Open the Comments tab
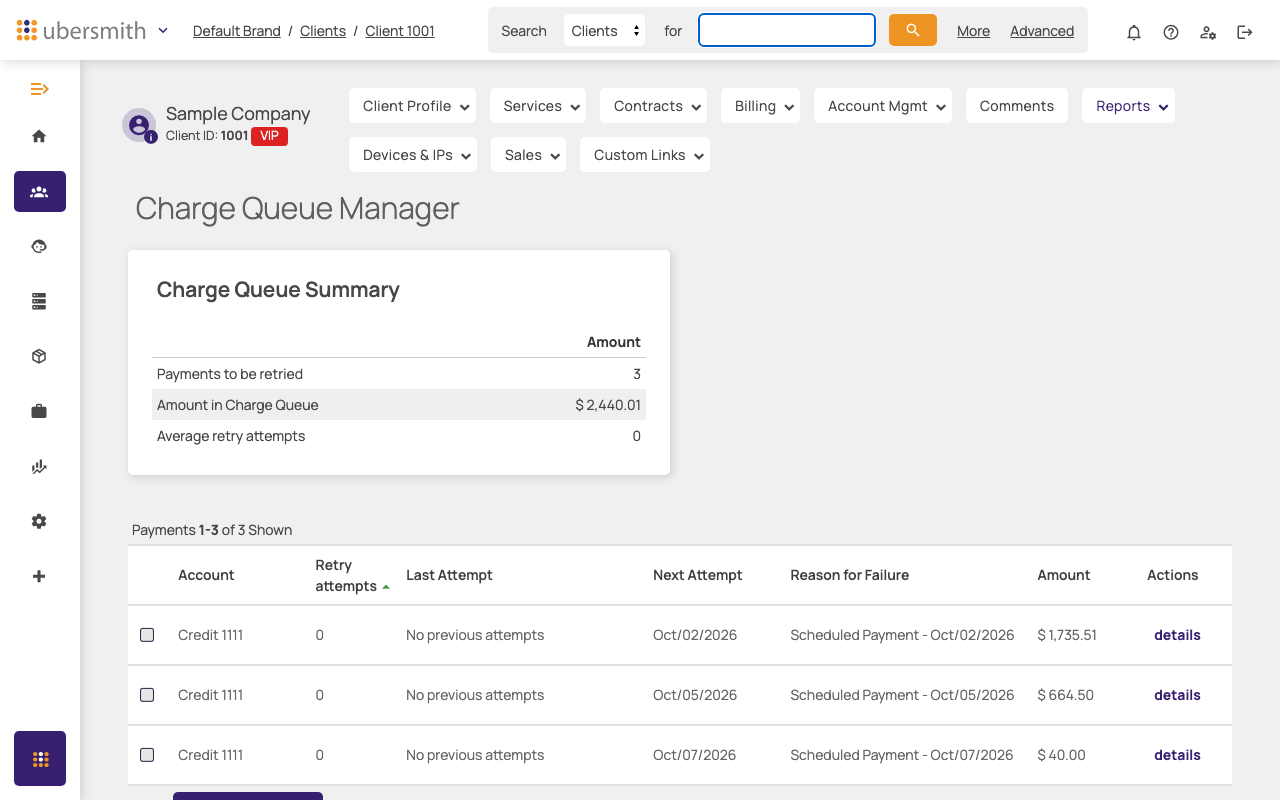Viewport: 1280px width, 800px height. (x=1017, y=106)
